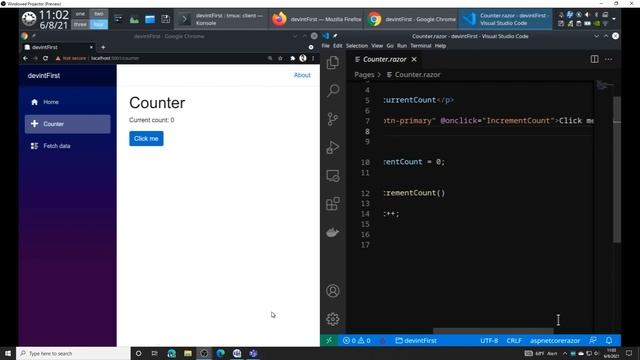Switch to virtual desktop three
This screenshot has height=360, width=640.
80,24
